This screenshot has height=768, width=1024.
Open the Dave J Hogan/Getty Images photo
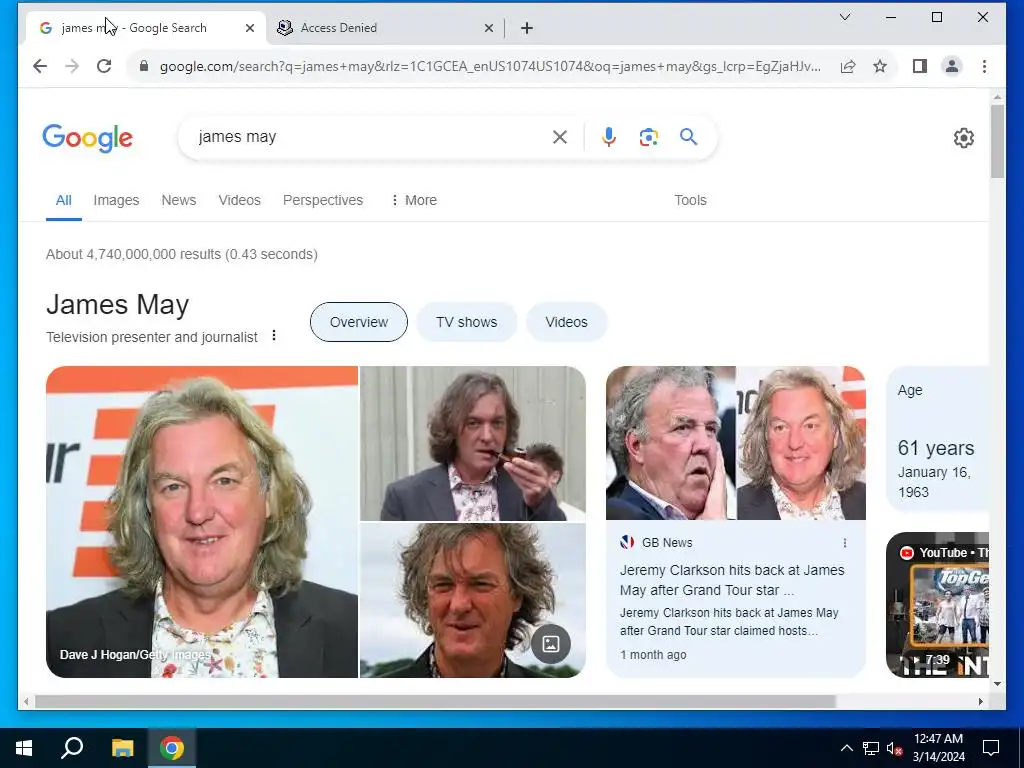tap(202, 522)
